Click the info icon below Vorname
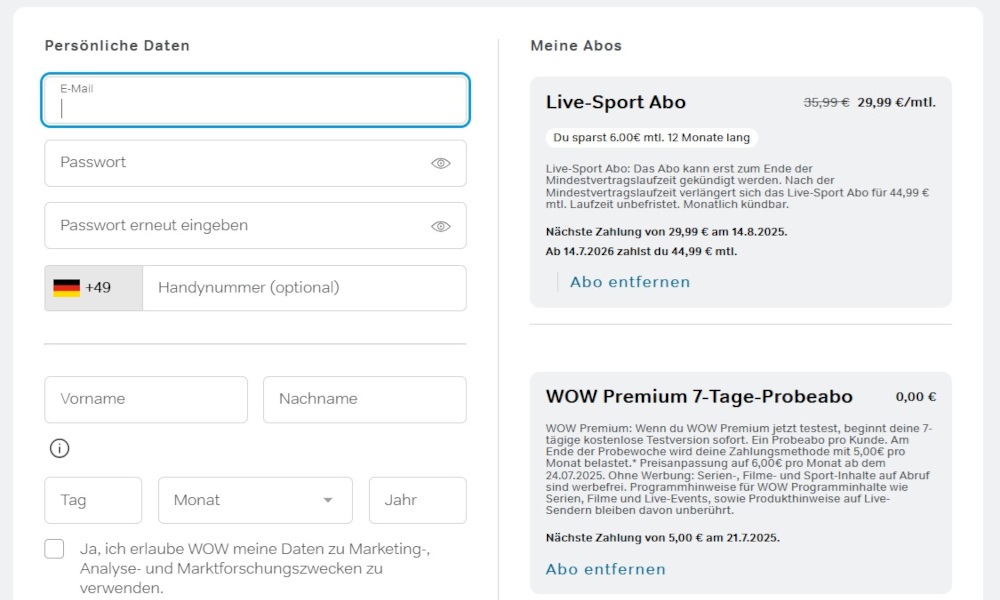Image resolution: width=1000 pixels, height=600 pixels. (59, 448)
